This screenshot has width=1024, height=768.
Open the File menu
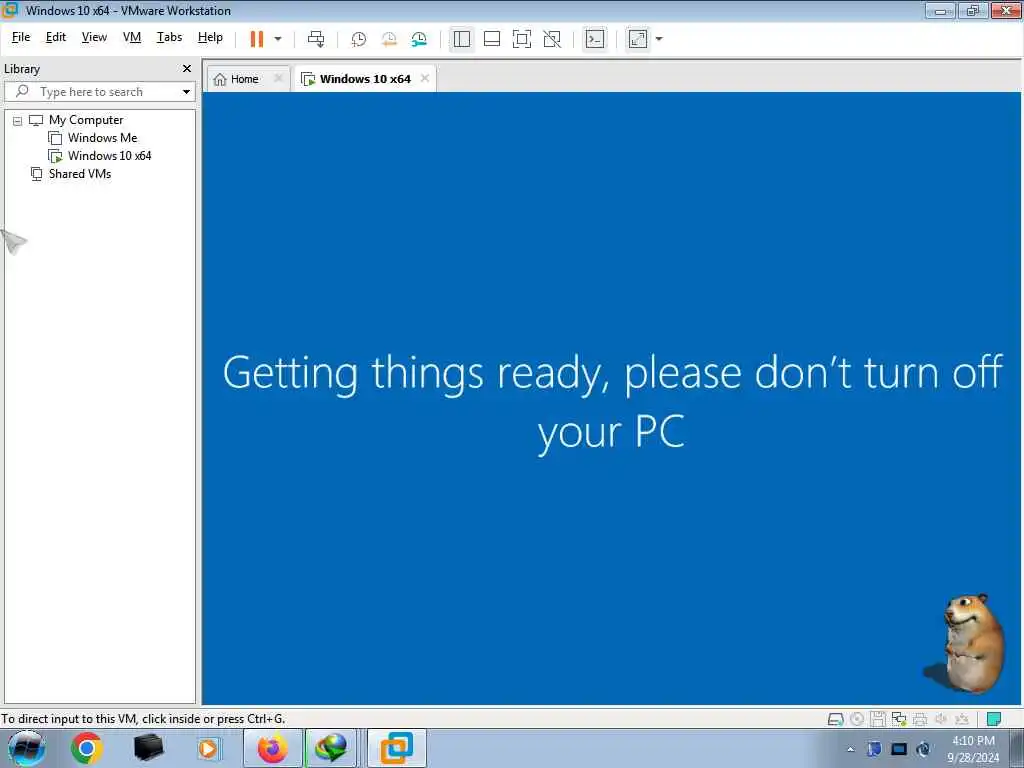pos(21,37)
